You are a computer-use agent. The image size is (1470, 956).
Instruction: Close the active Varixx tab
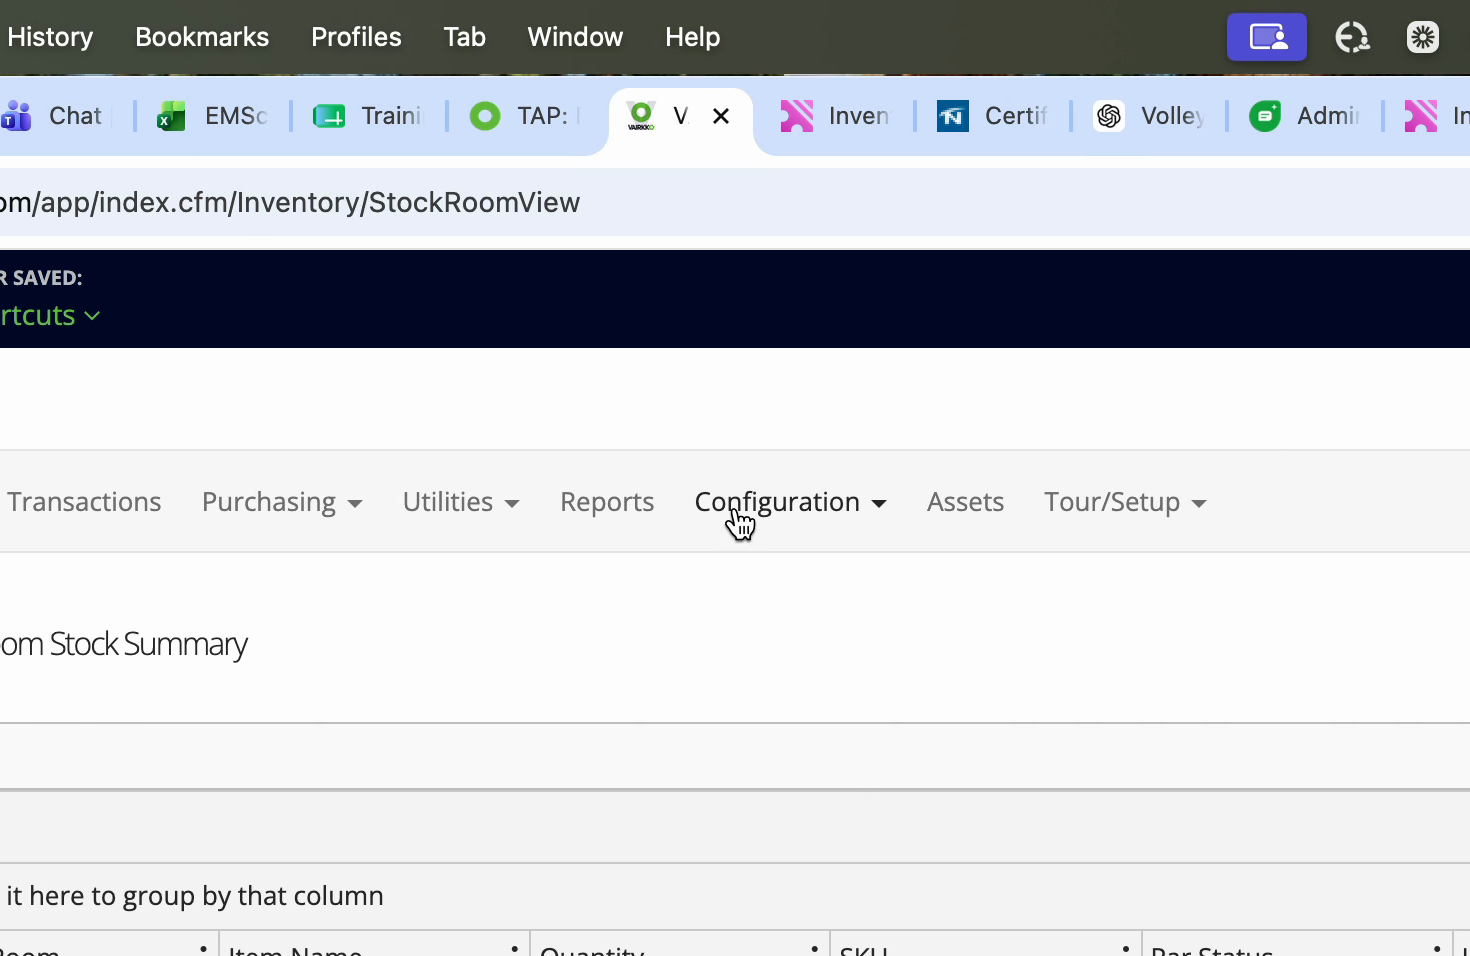point(721,116)
